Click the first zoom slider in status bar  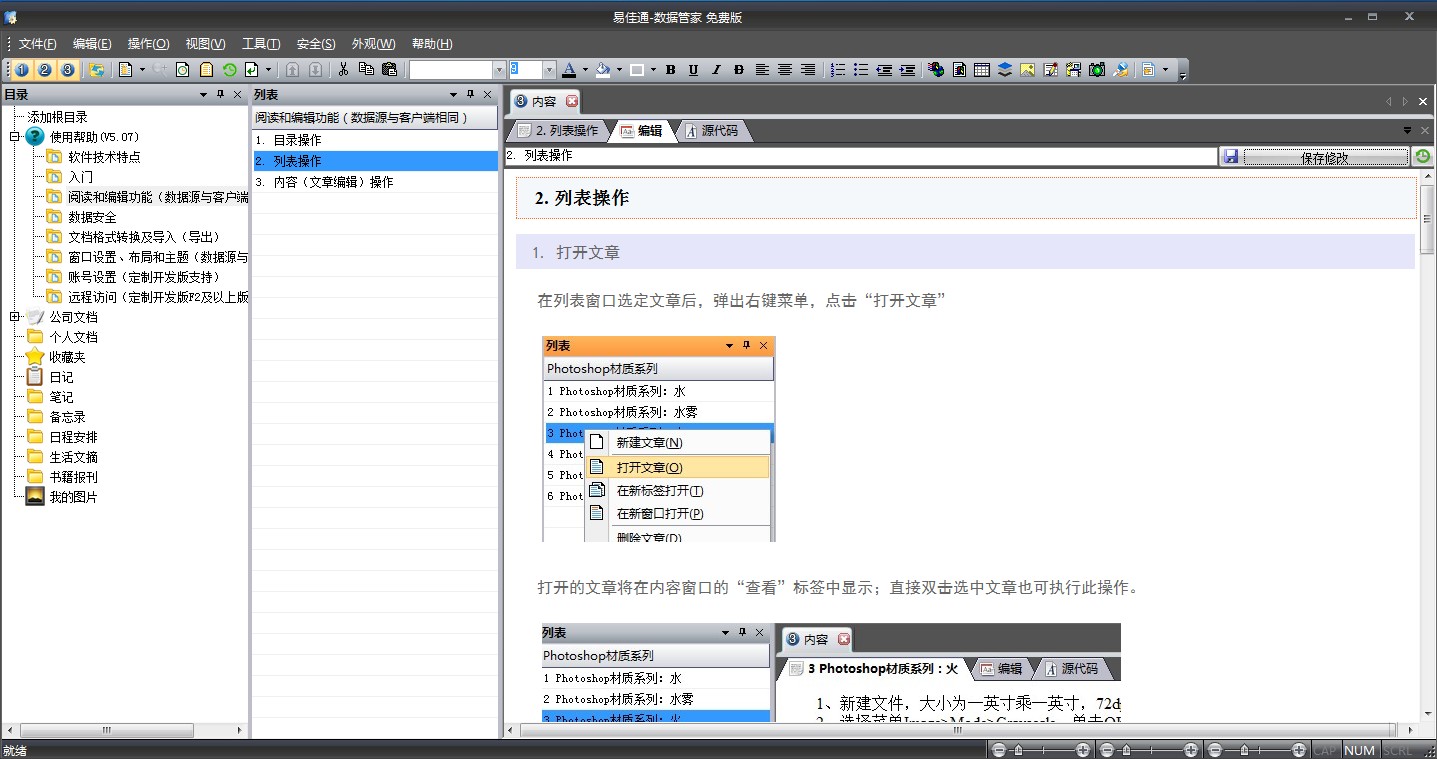point(1040,749)
